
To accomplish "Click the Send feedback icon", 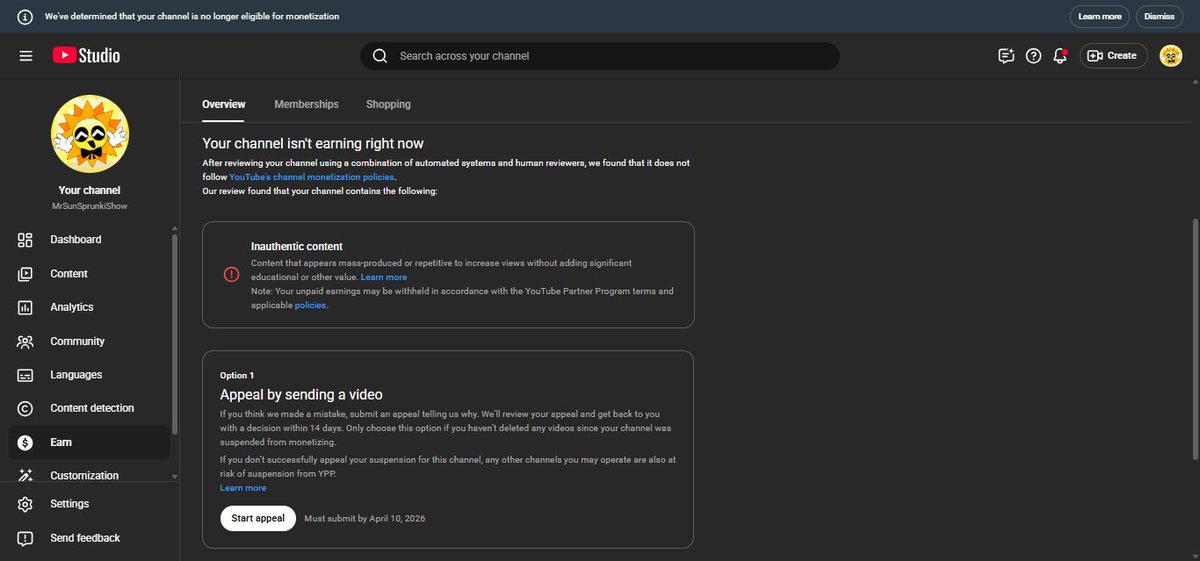I will tap(26, 538).
